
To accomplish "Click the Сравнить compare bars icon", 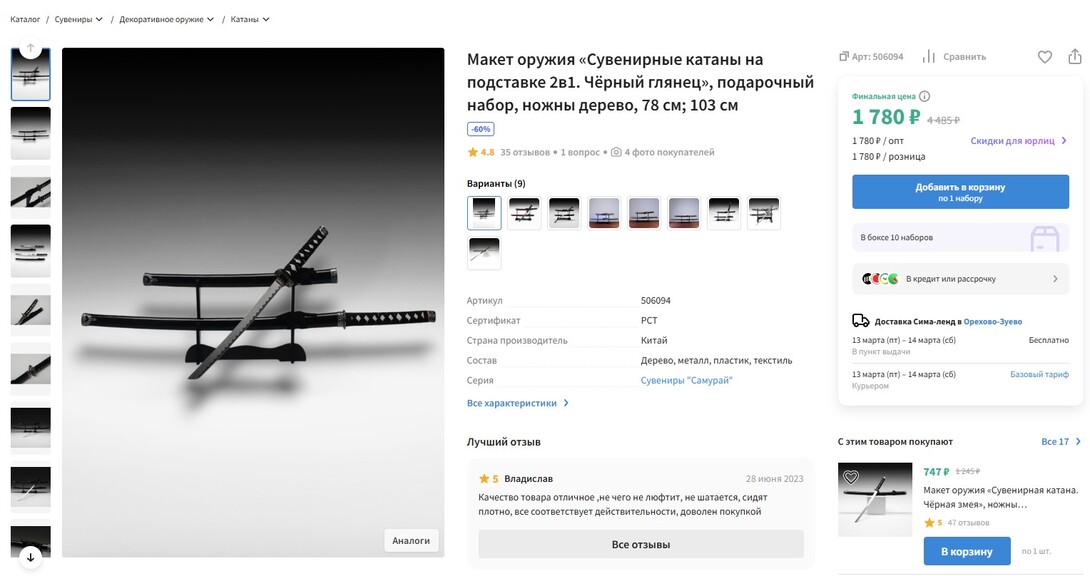I will 929,57.
